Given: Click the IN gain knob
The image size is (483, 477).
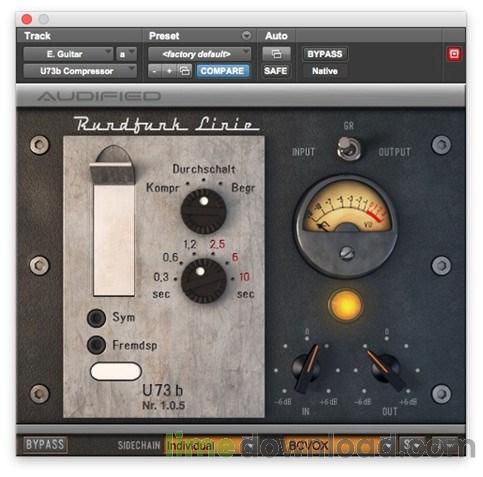Looking at the screenshot, I should click(307, 369).
